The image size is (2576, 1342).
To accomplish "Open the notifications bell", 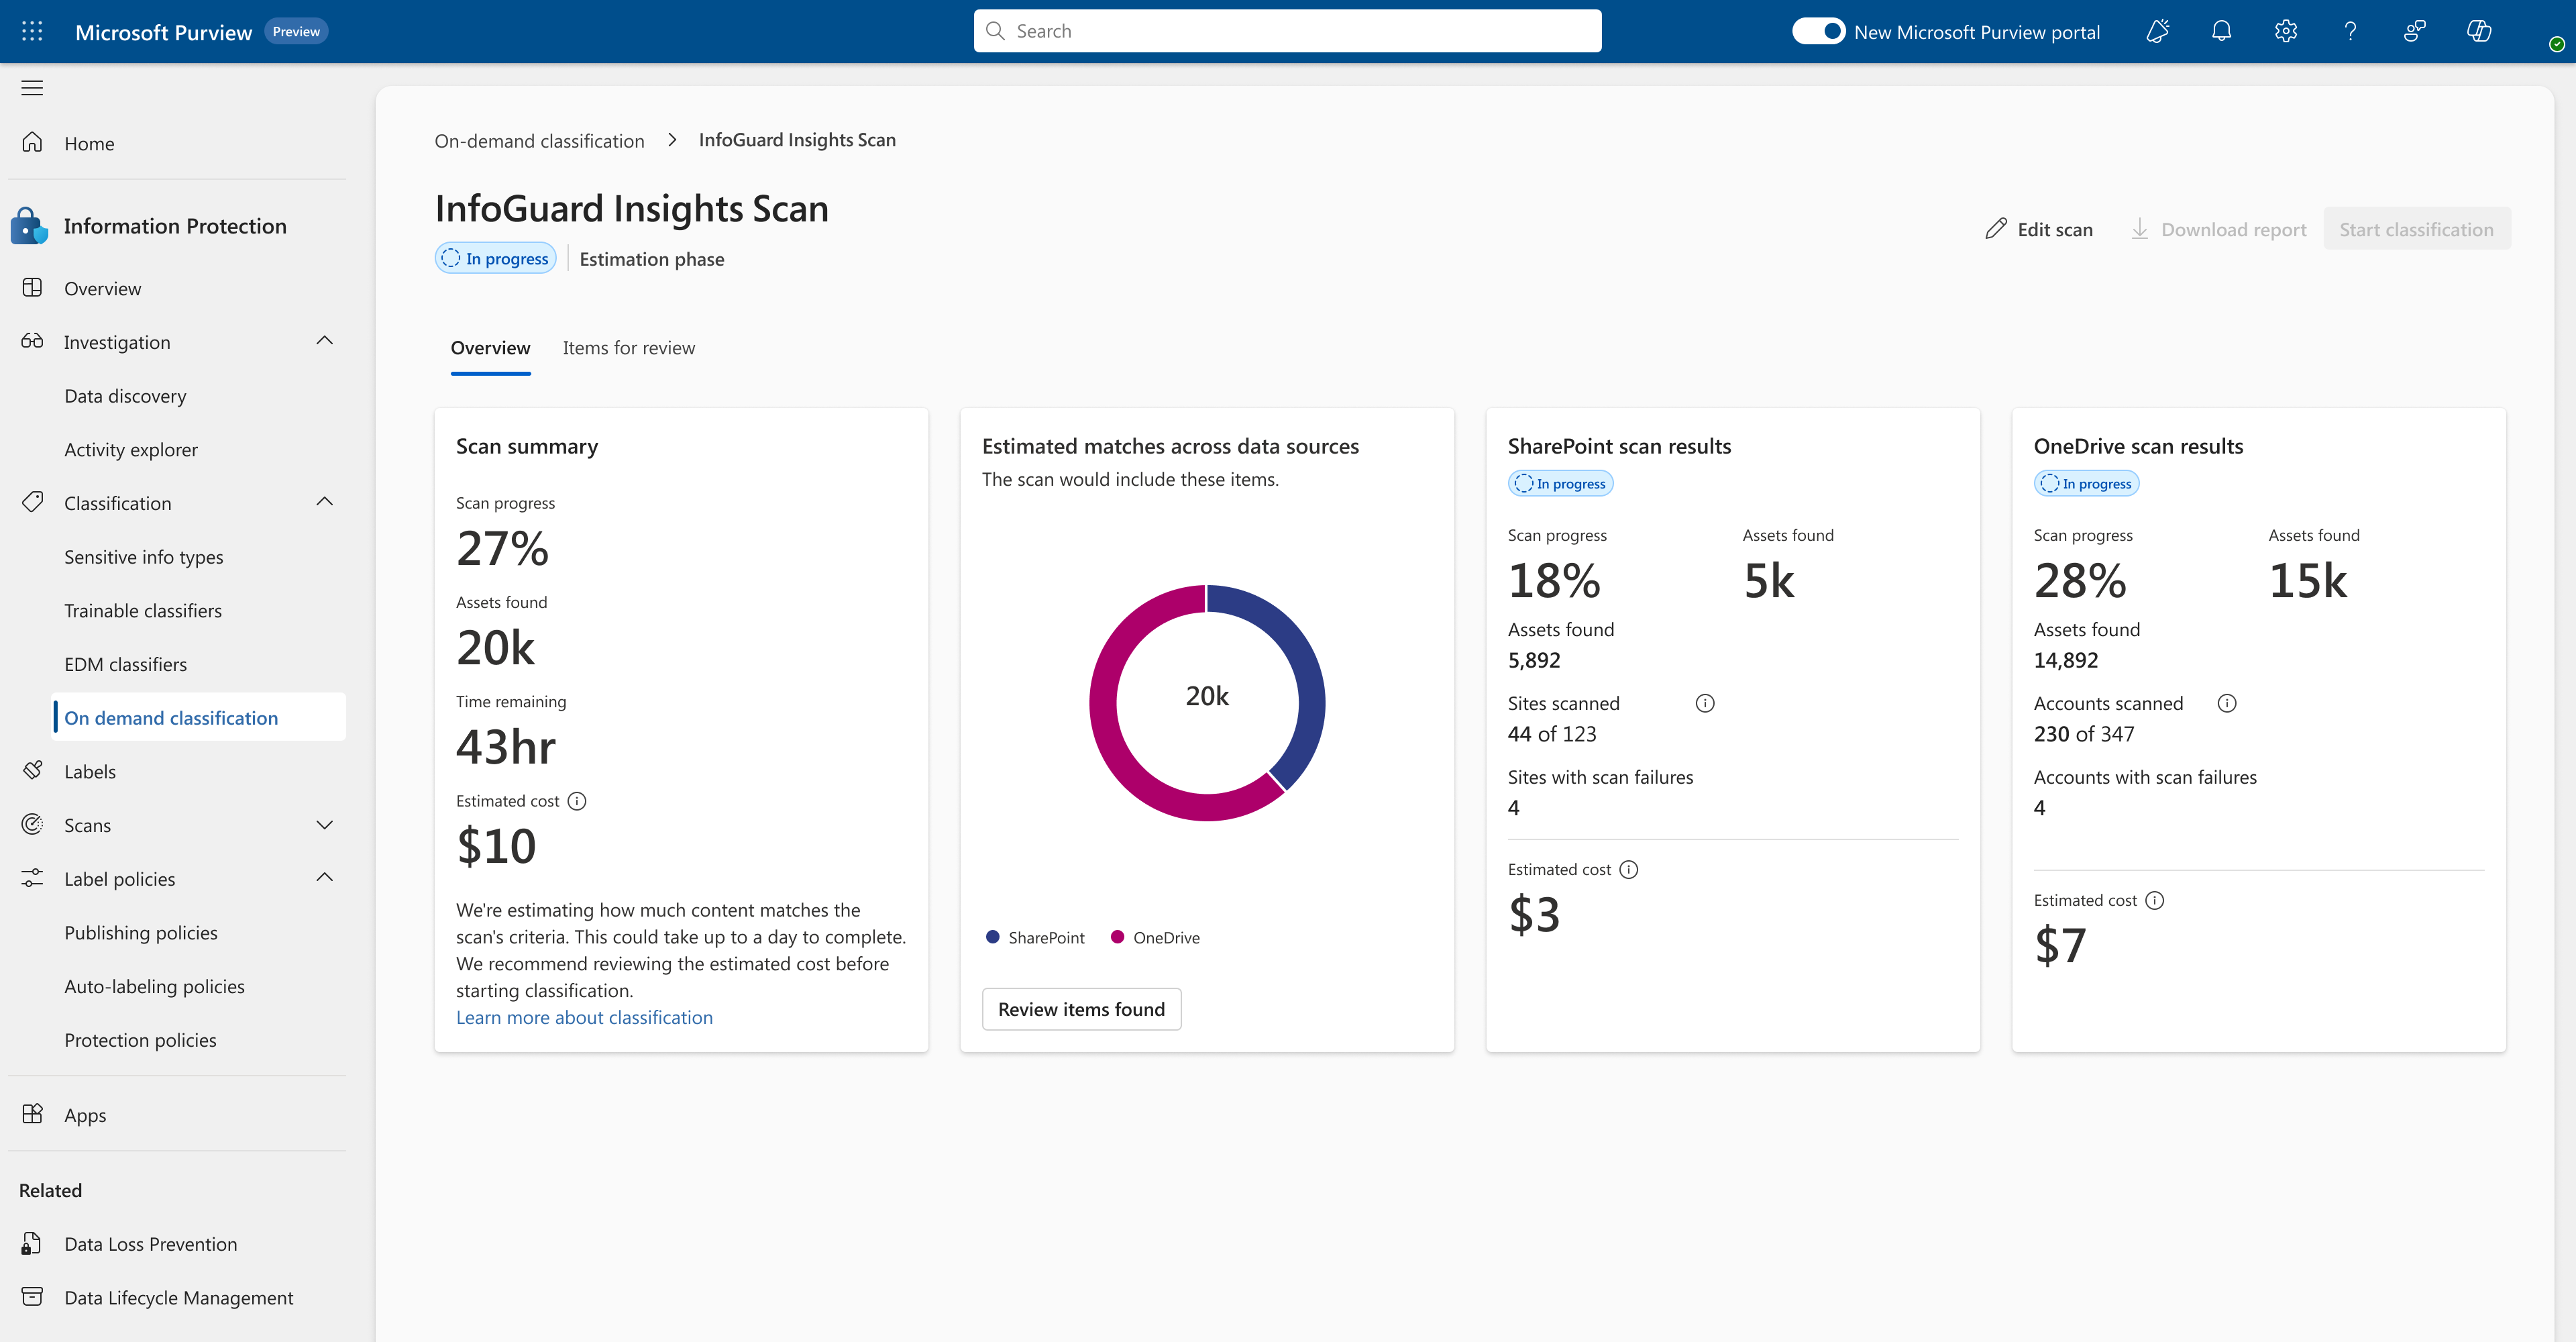I will [x=2221, y=31].
